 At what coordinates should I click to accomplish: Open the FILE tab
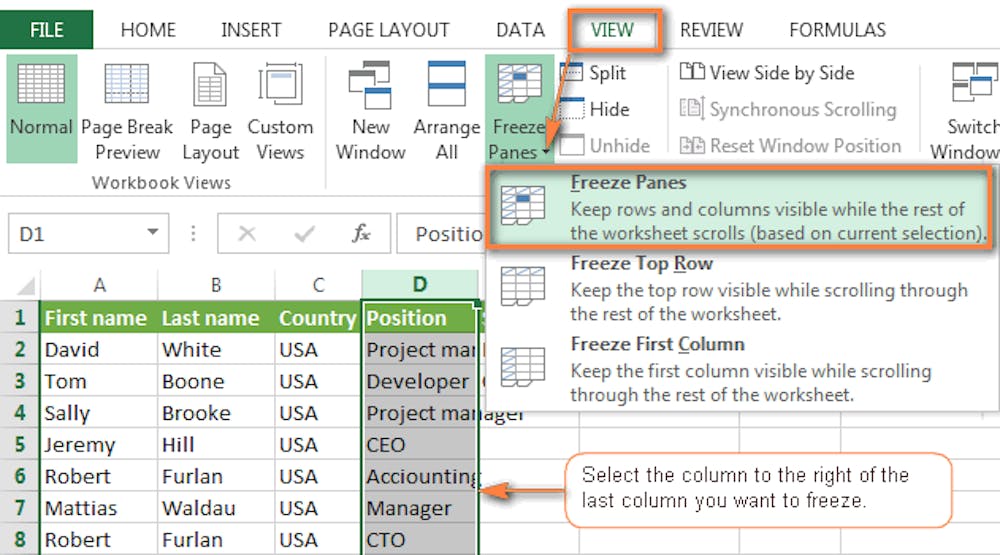click(47, 30)
